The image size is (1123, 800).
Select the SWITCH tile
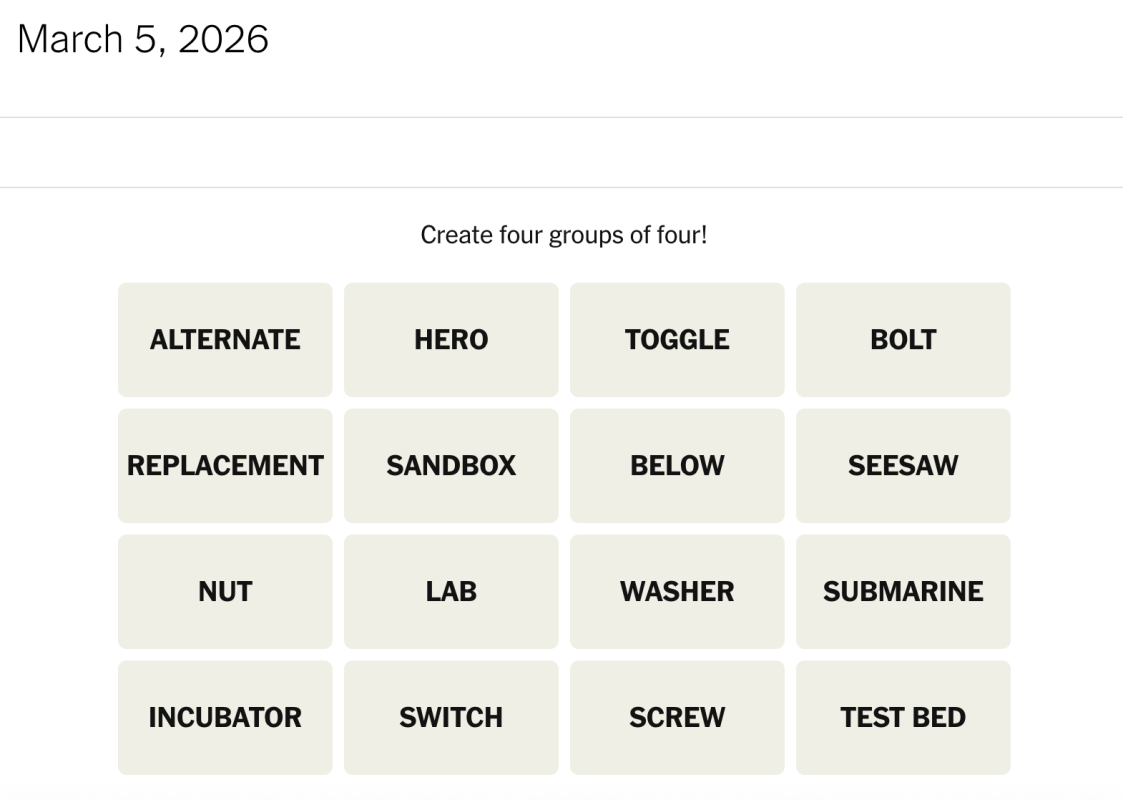450,717
